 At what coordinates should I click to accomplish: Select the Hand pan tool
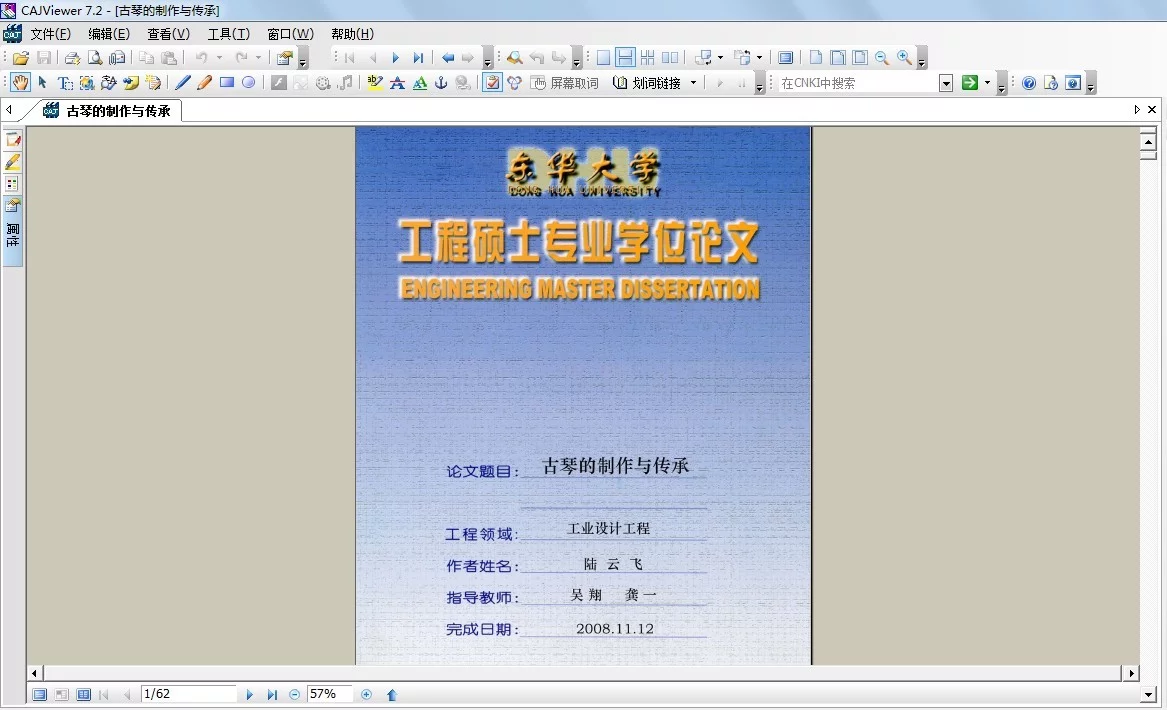(x=20, y=83)
